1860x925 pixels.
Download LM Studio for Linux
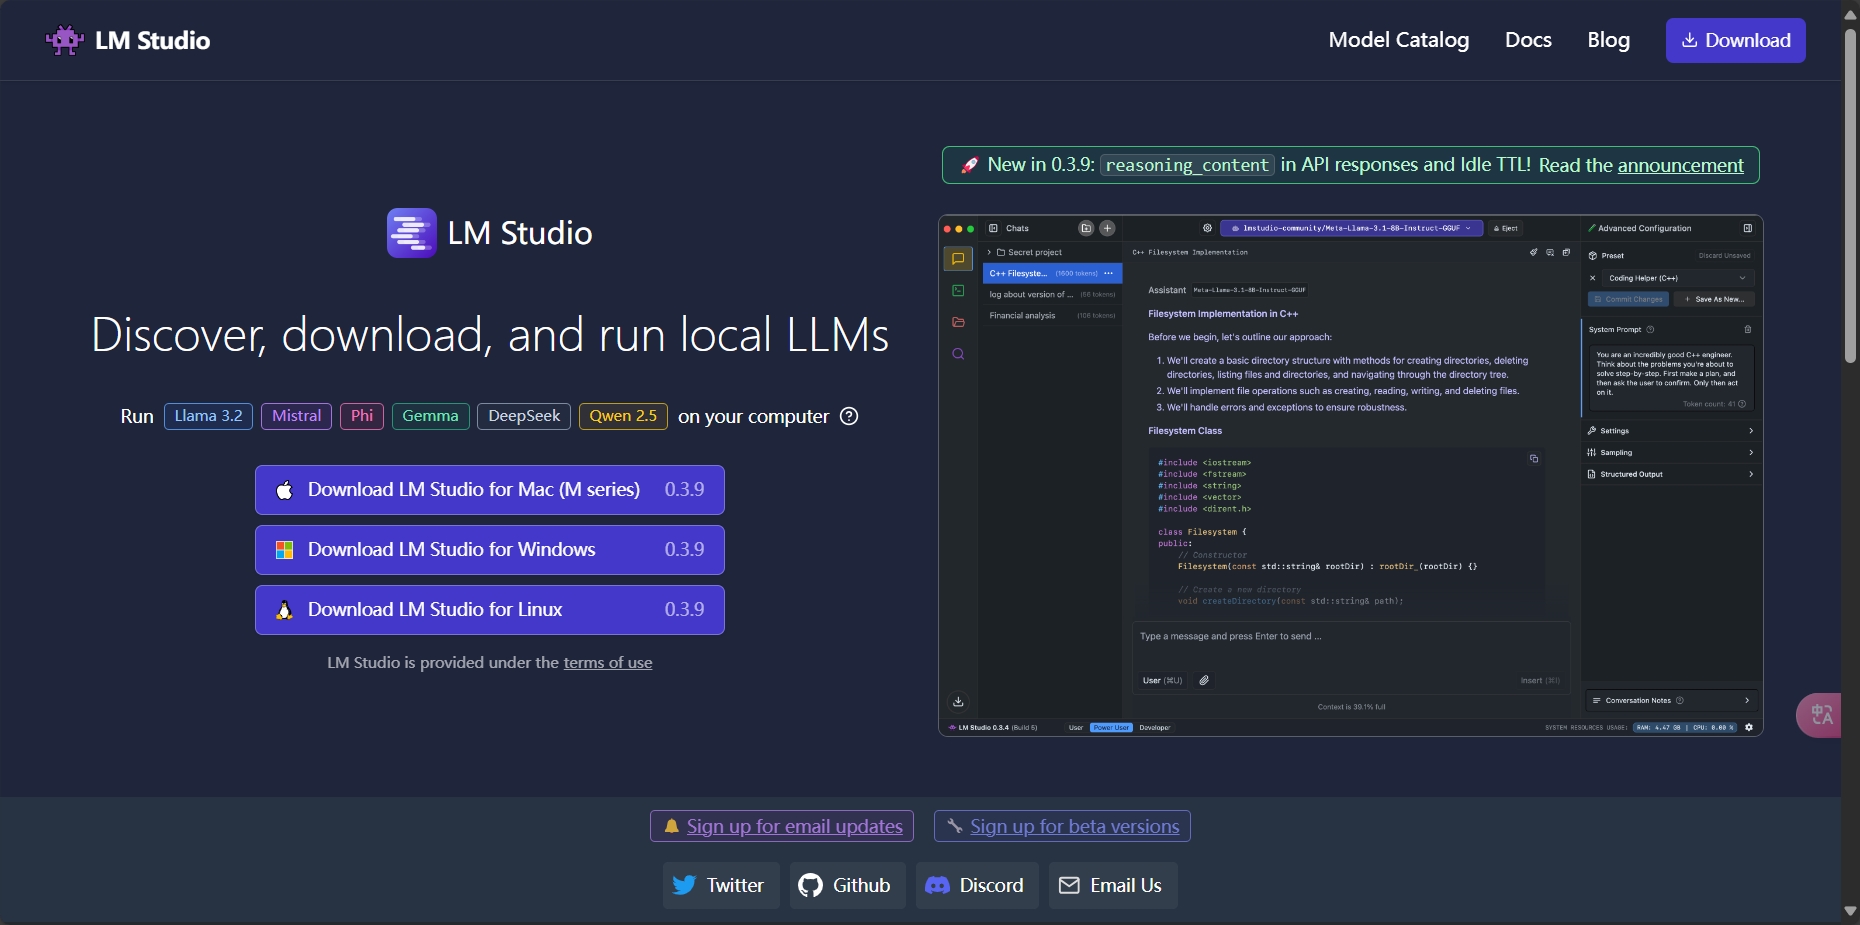[x=490, y=610]
